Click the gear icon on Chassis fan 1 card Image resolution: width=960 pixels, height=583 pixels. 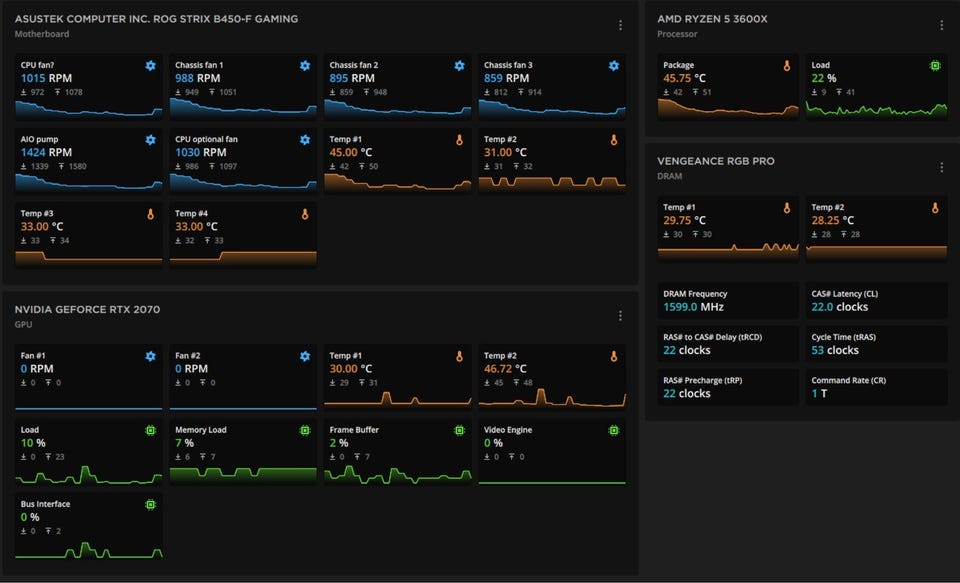click(305, 66)
